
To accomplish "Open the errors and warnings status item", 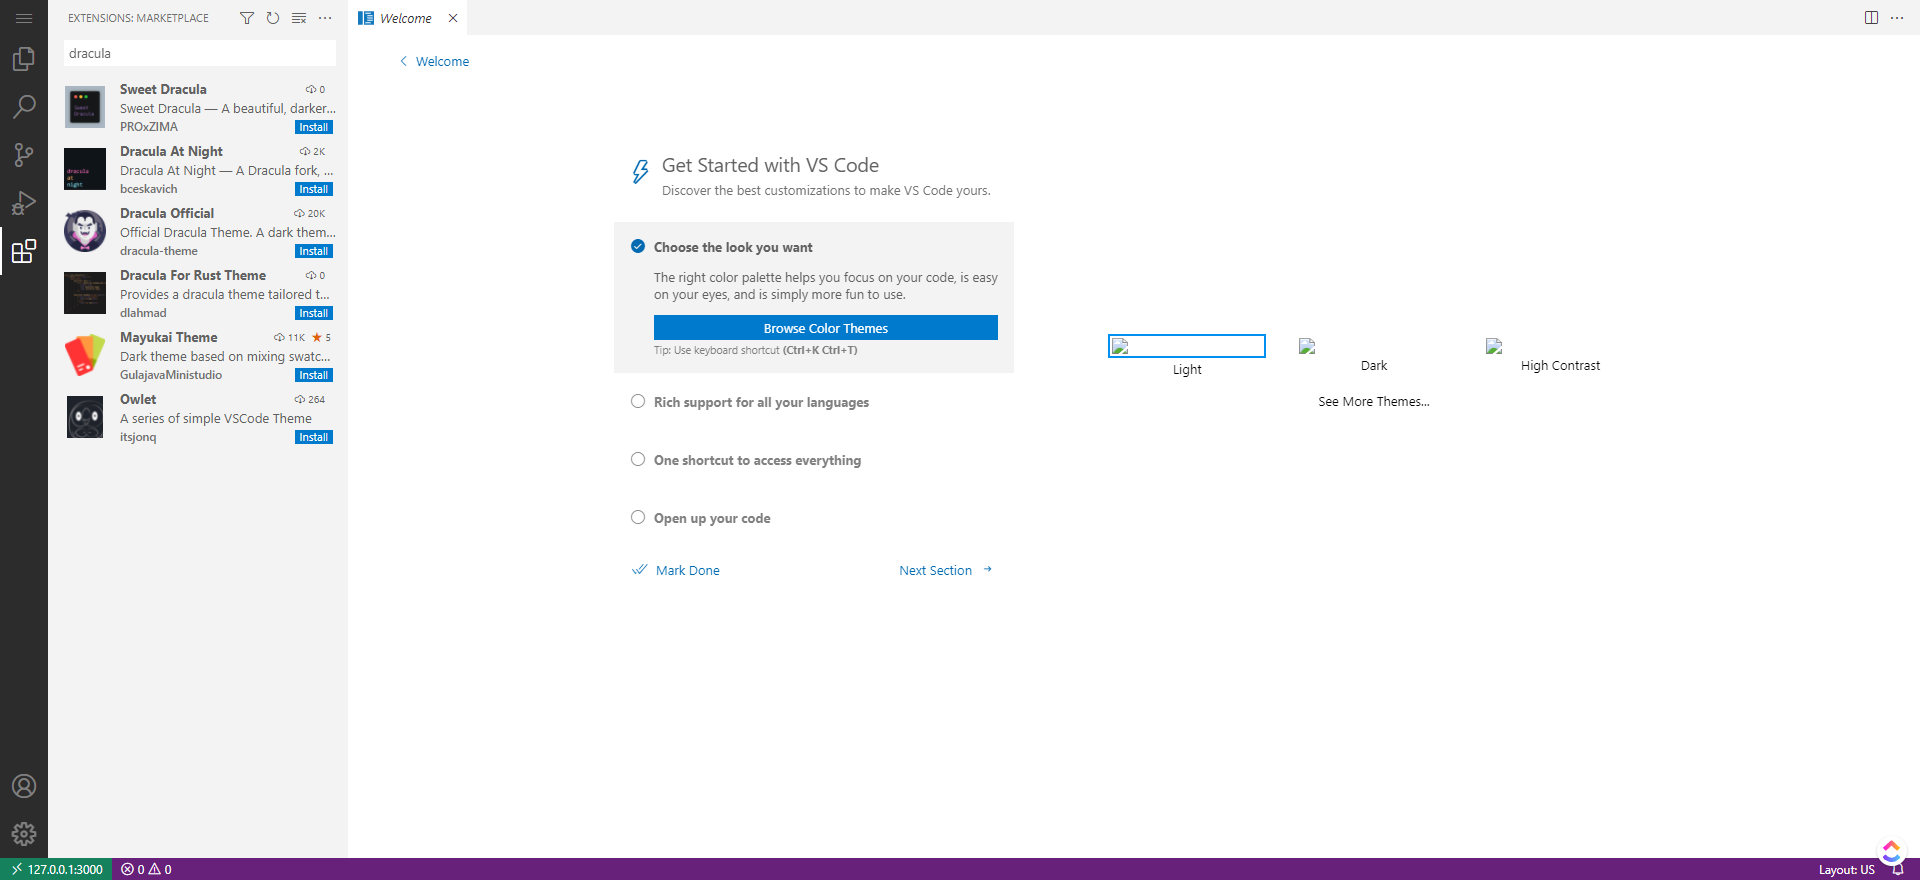I will pos(146,869).
